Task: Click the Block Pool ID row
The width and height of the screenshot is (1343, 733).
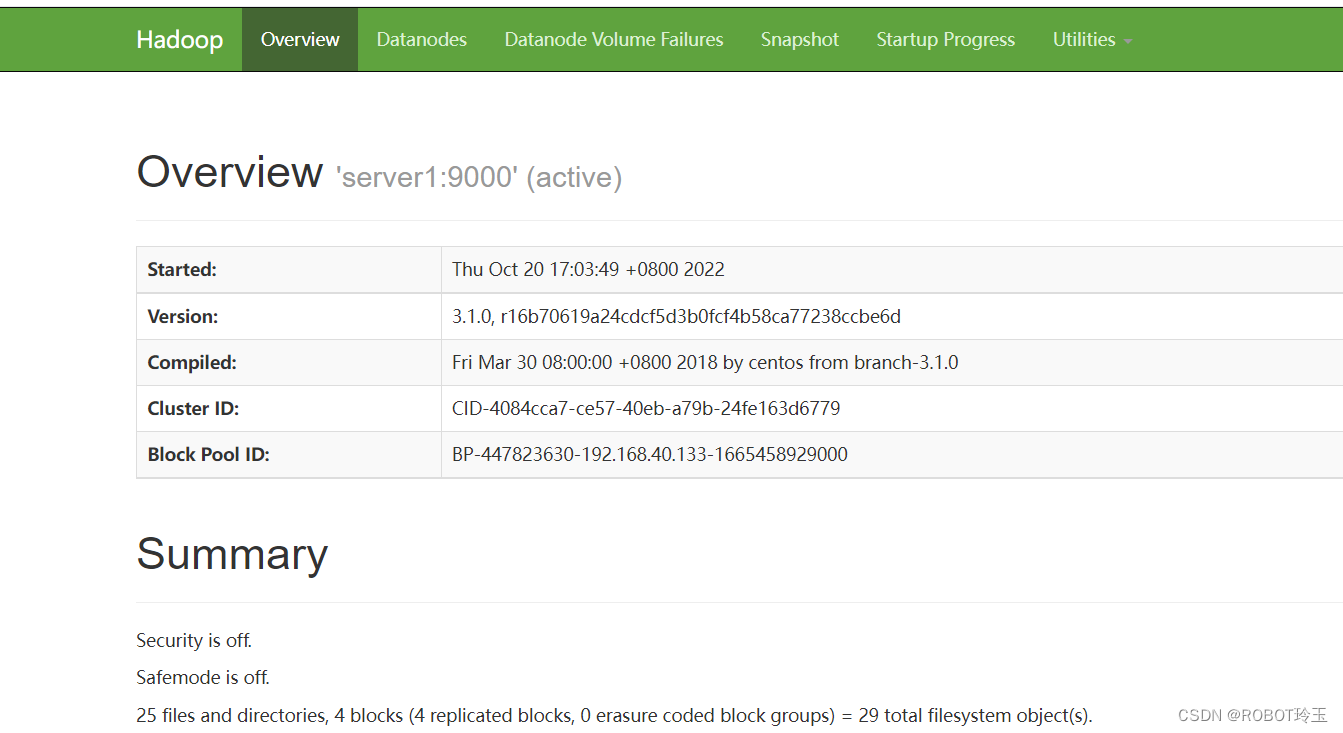Action: (x=649, y=454)
